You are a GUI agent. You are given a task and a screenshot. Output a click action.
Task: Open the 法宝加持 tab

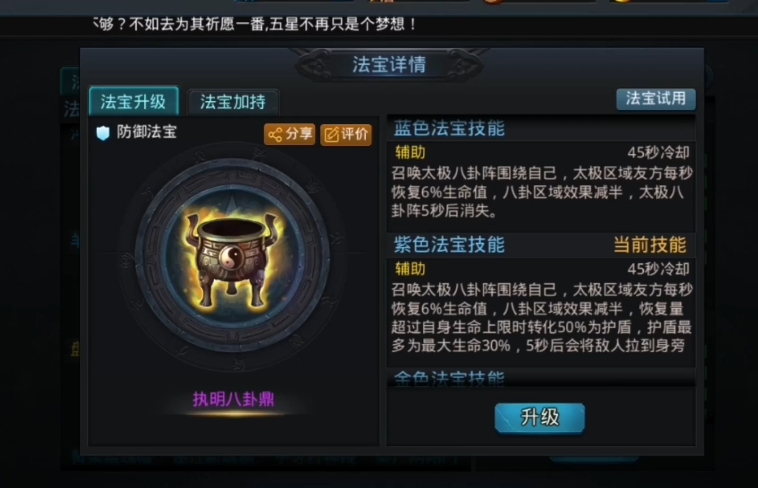tap(233, 102)
